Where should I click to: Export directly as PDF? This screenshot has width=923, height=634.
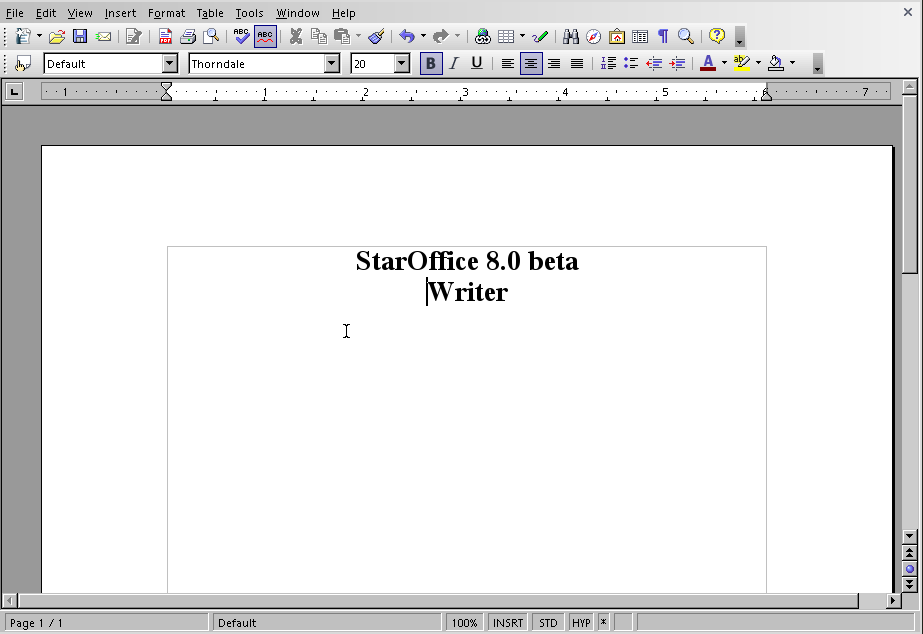165,36
